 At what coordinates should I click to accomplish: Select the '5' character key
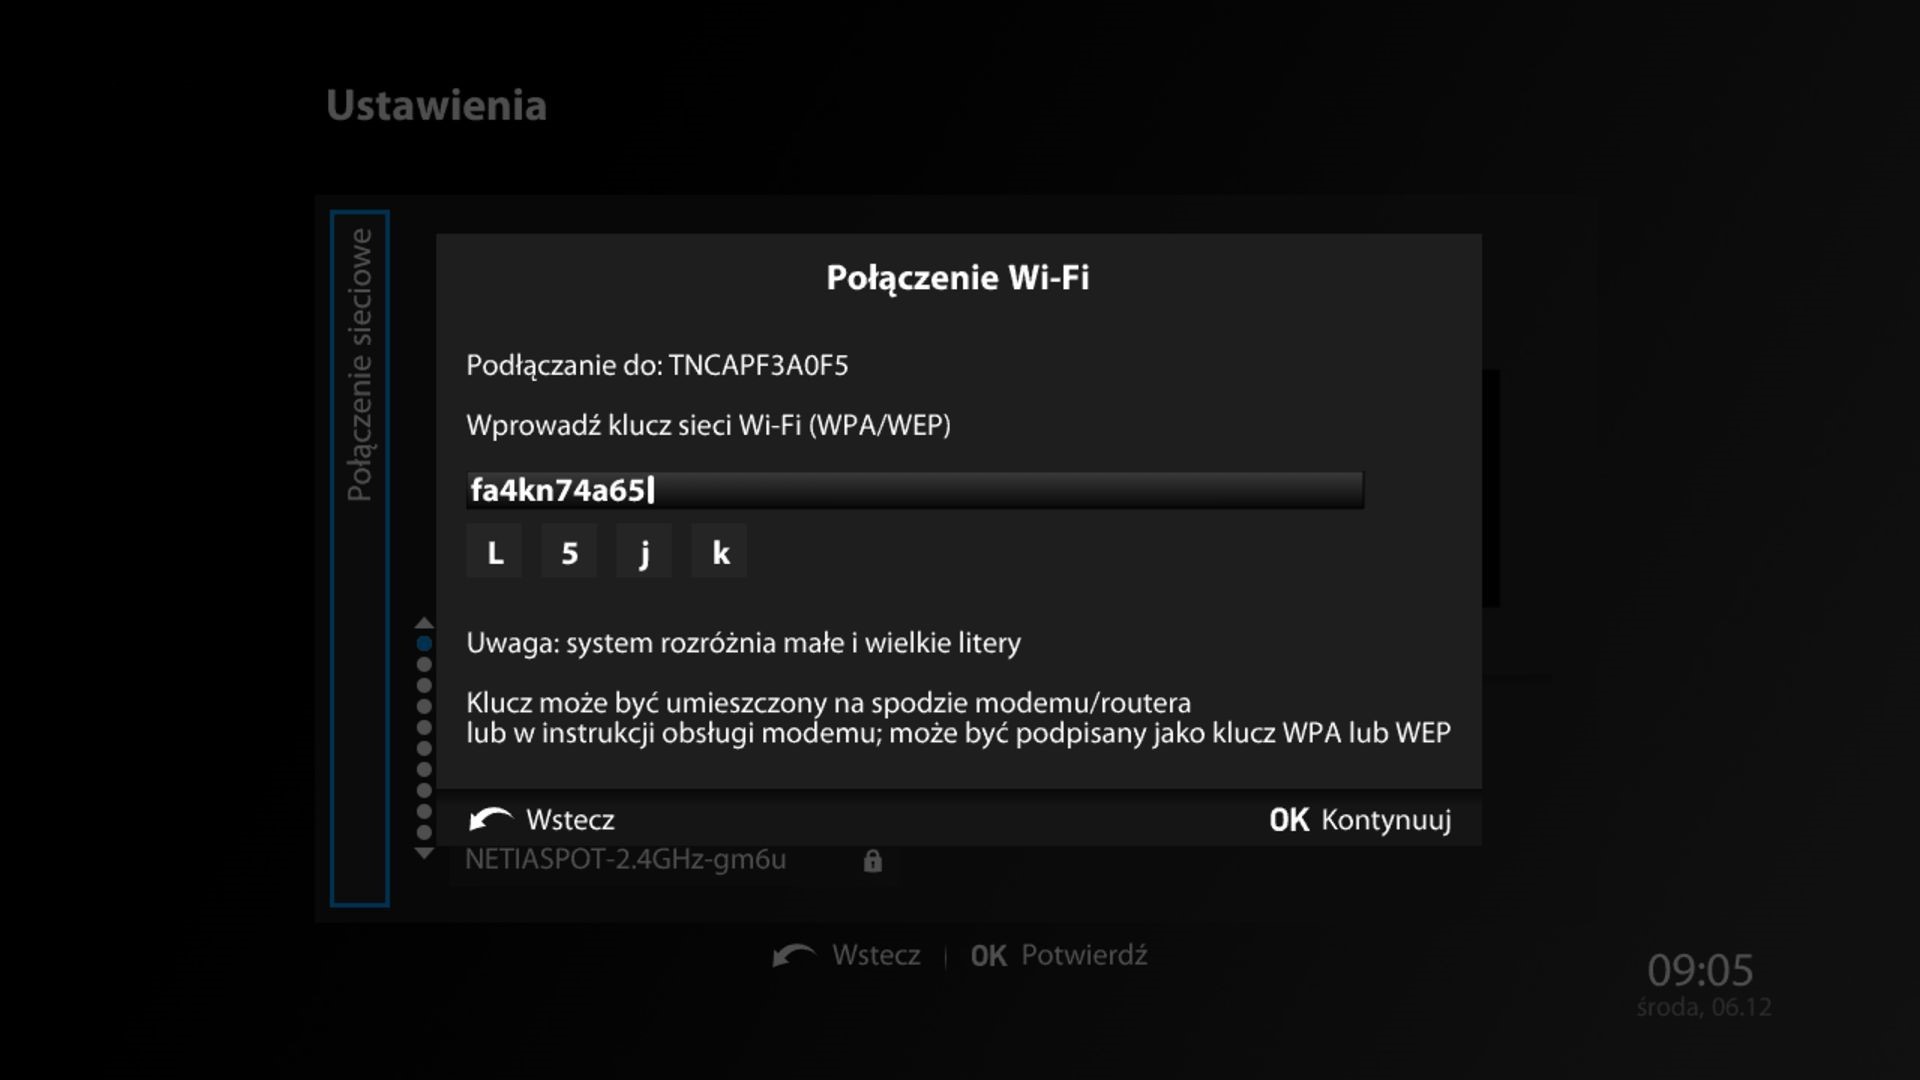pos(569,551)
